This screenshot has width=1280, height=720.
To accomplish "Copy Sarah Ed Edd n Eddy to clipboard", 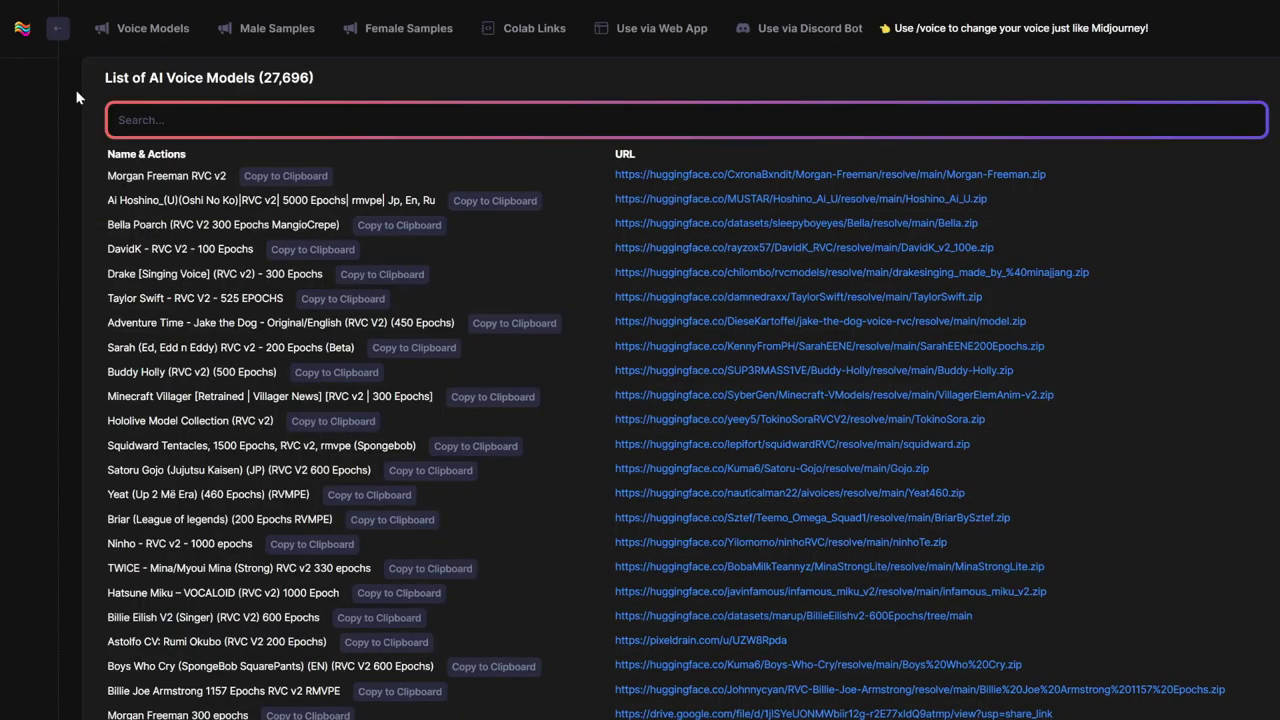I will (414, 348).
